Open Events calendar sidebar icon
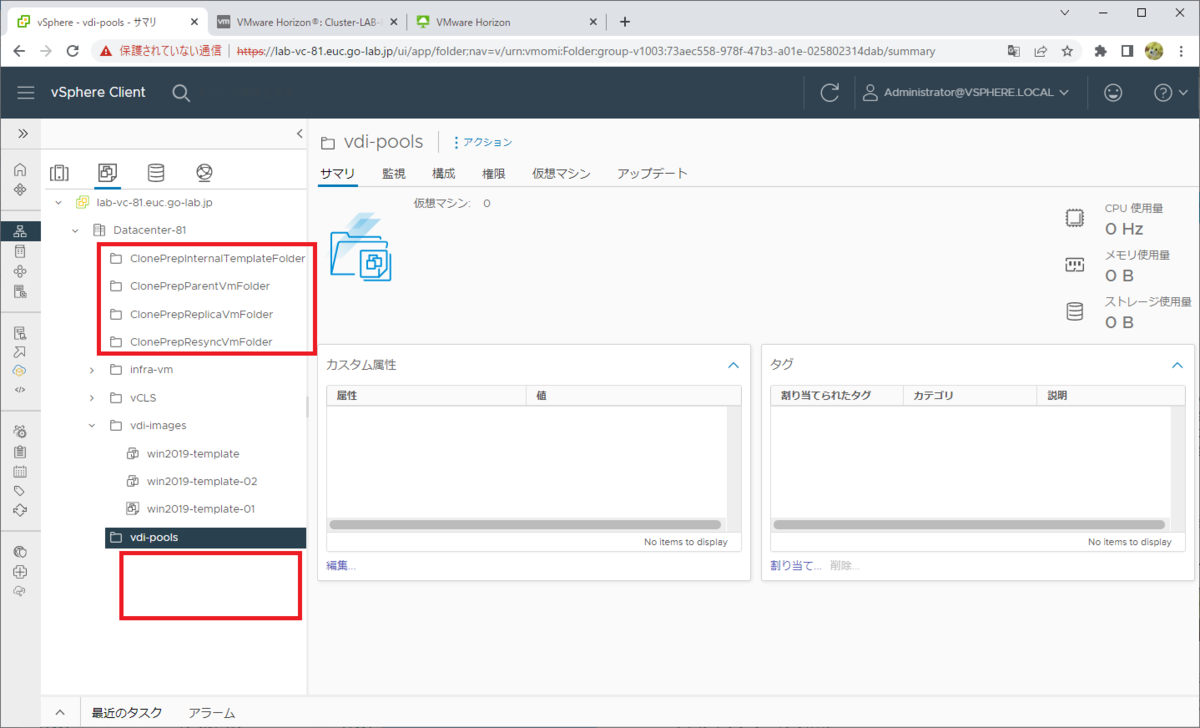1200x728 pixels. pos(20,471)
